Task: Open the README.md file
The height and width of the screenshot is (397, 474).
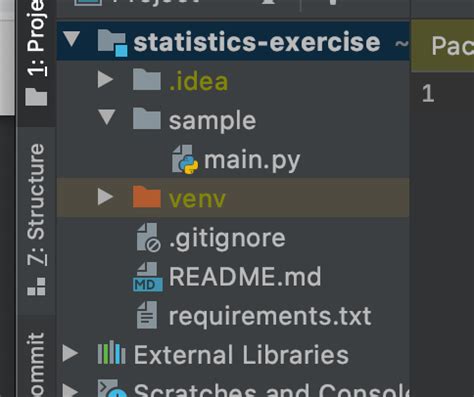Action: (x=245, y=276)
